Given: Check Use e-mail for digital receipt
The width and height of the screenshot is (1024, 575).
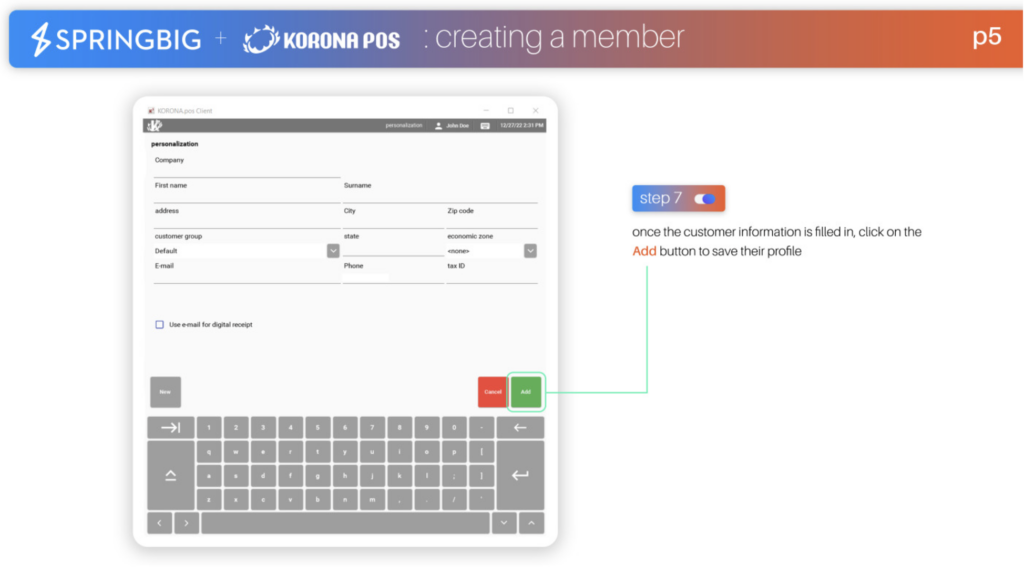Looking at the screenshot, I should point(159,324).
